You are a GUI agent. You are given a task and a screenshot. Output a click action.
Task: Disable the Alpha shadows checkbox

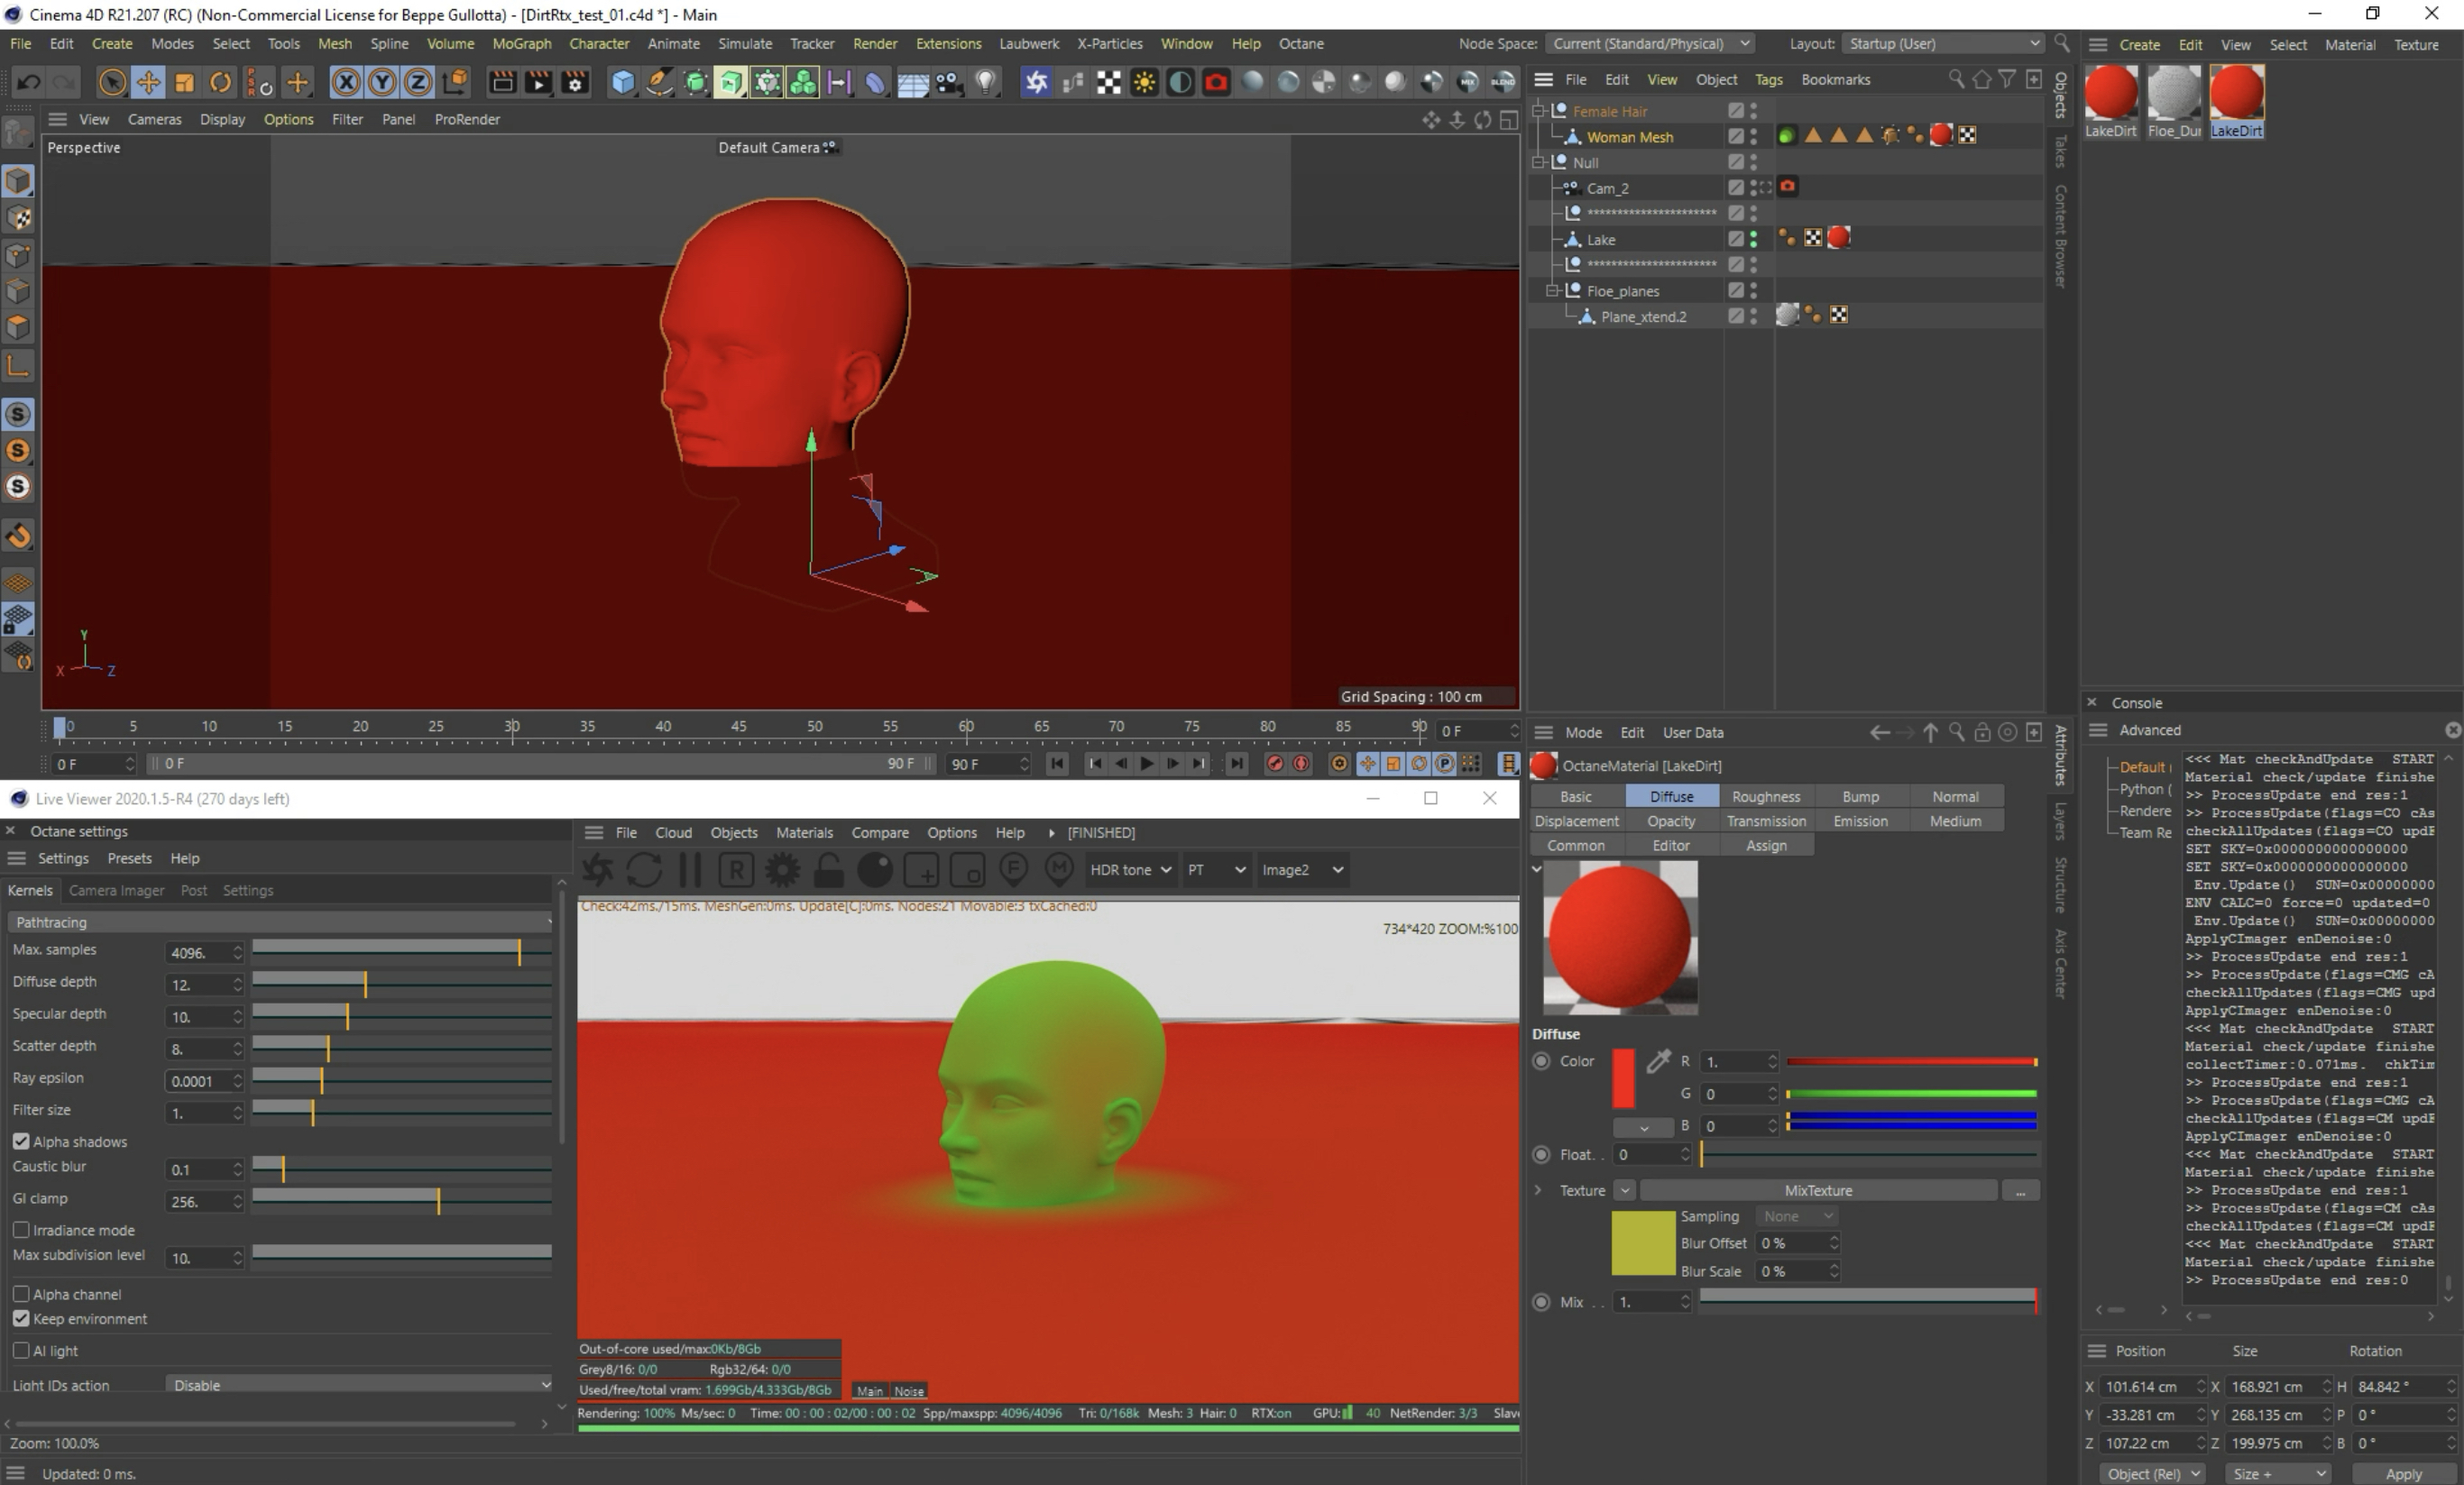[x=21, y=1142]
